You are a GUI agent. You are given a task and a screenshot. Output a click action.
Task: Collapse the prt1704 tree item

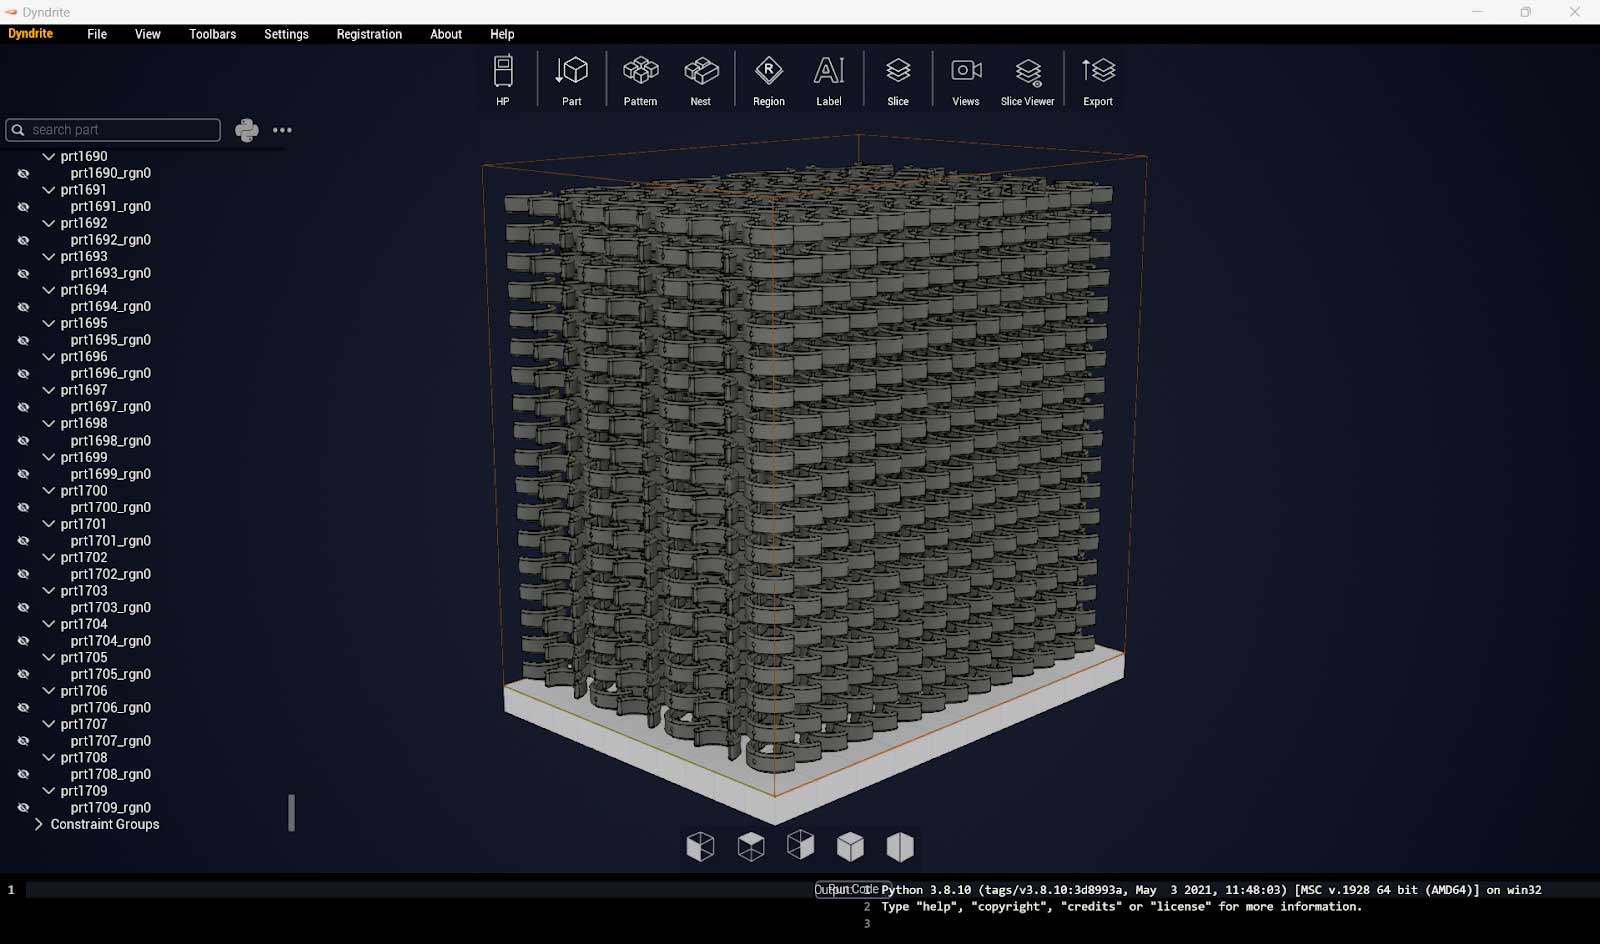click(x=48, y=624)
